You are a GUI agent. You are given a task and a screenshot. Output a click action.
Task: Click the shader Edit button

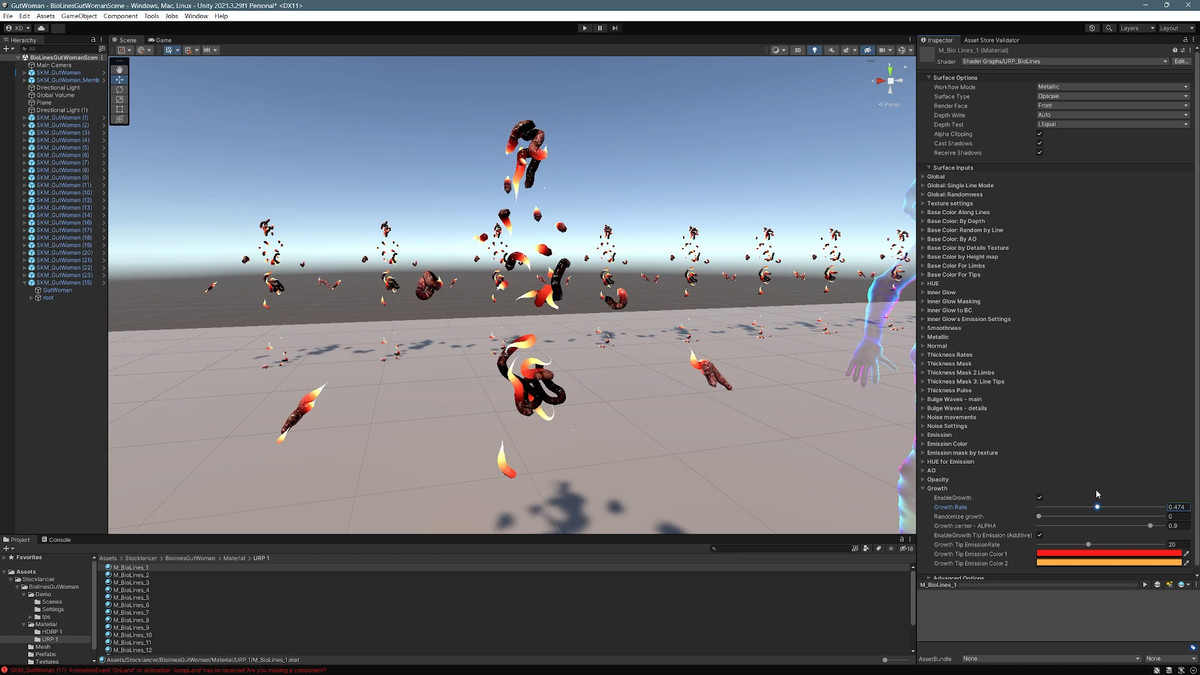click(1181, 61)
